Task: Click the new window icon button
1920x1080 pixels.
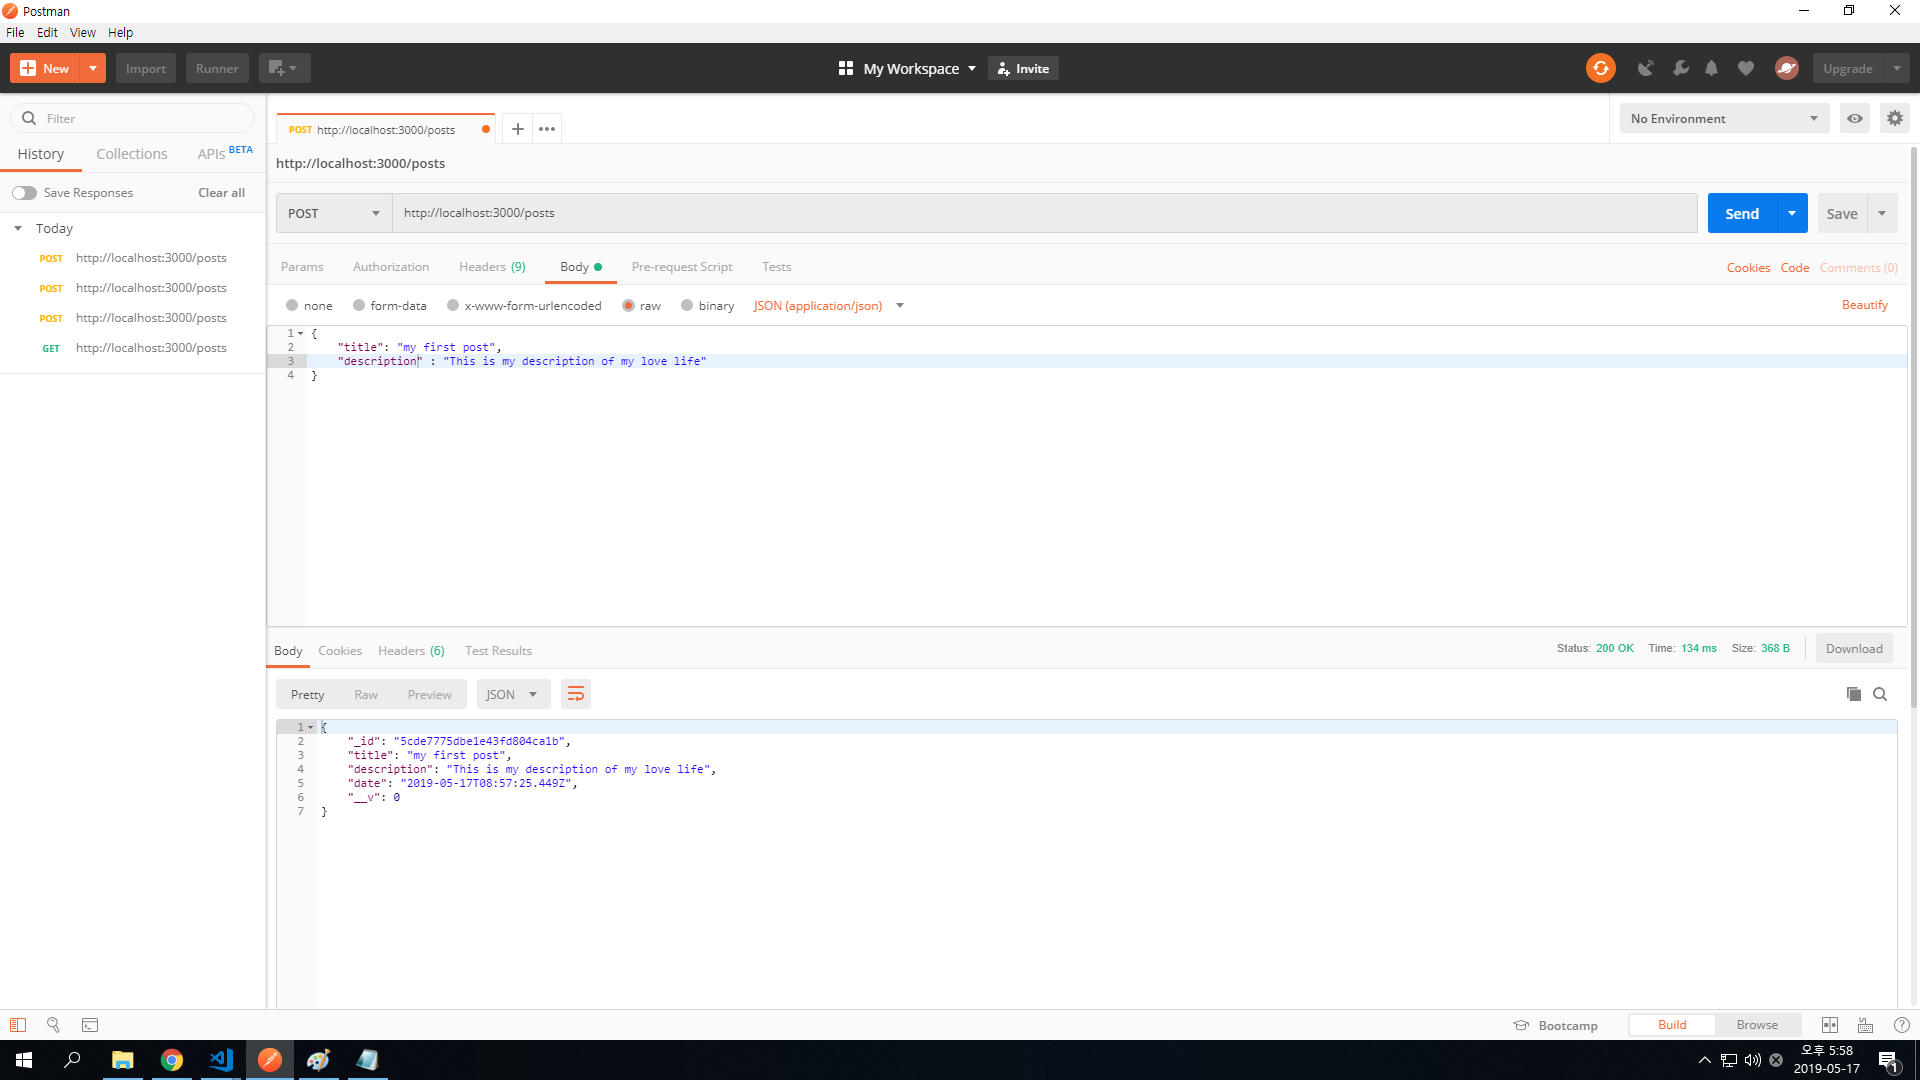Action: tap(284, 68)
